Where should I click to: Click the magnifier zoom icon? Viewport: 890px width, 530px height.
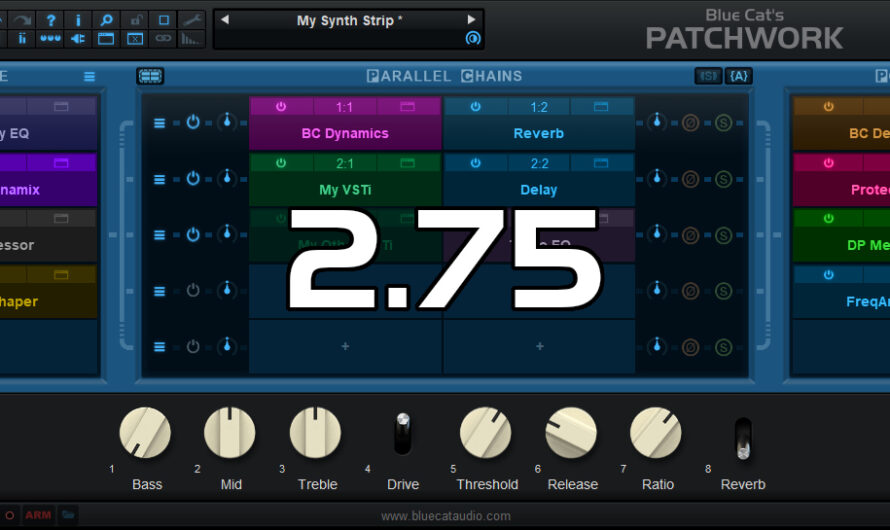point(106,20)
